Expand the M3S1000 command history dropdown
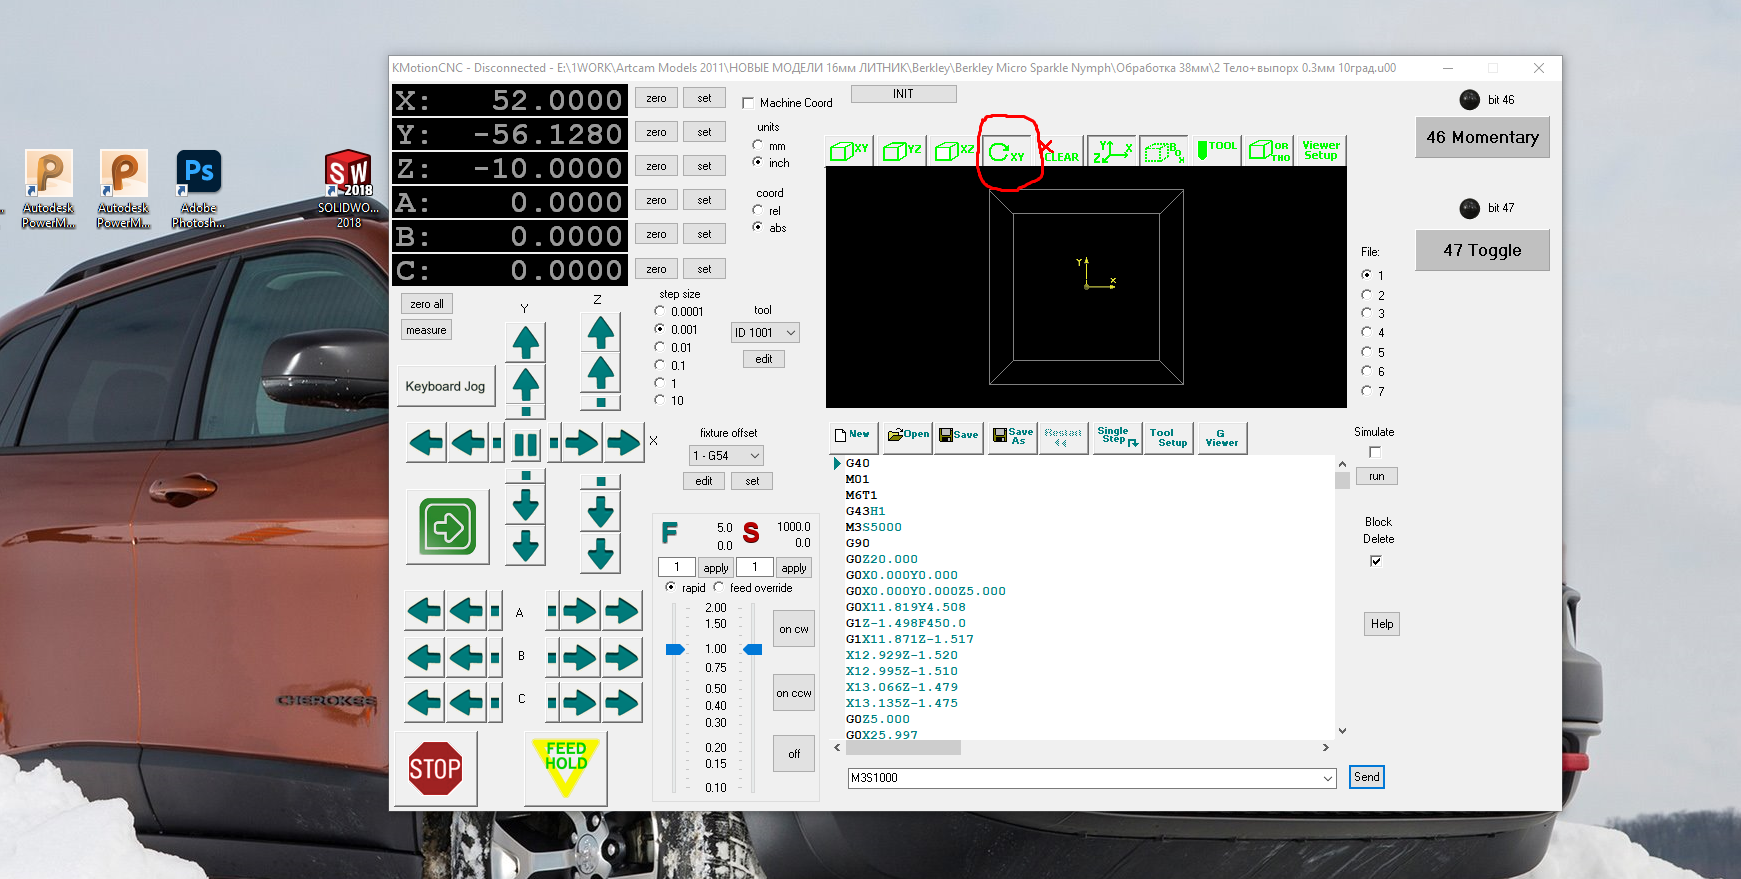 (x=1327, y=778)
